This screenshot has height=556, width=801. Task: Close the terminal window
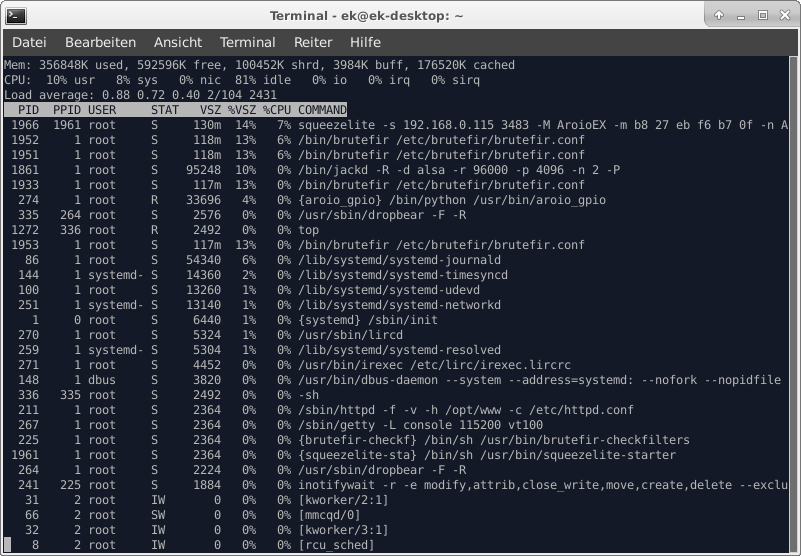[783, 15]
